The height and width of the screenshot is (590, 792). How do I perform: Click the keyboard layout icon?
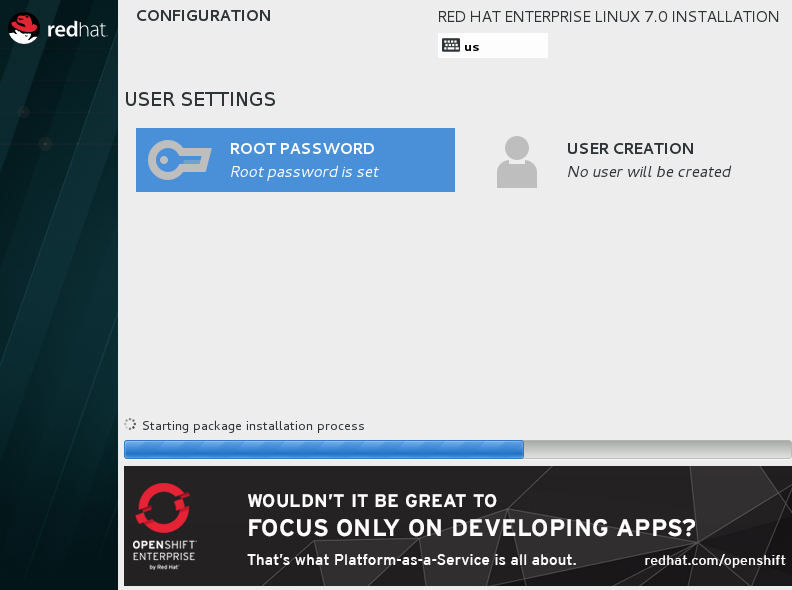[451, 45]
